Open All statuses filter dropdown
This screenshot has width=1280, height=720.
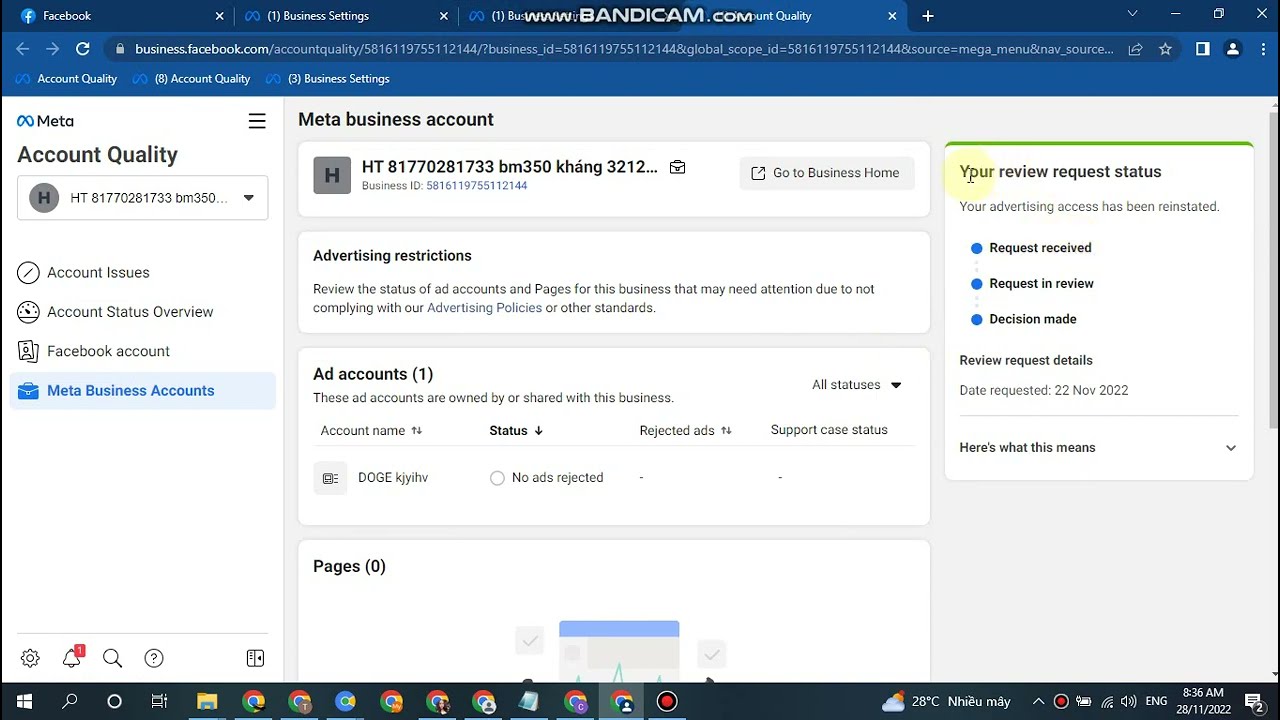coord(857,385)
